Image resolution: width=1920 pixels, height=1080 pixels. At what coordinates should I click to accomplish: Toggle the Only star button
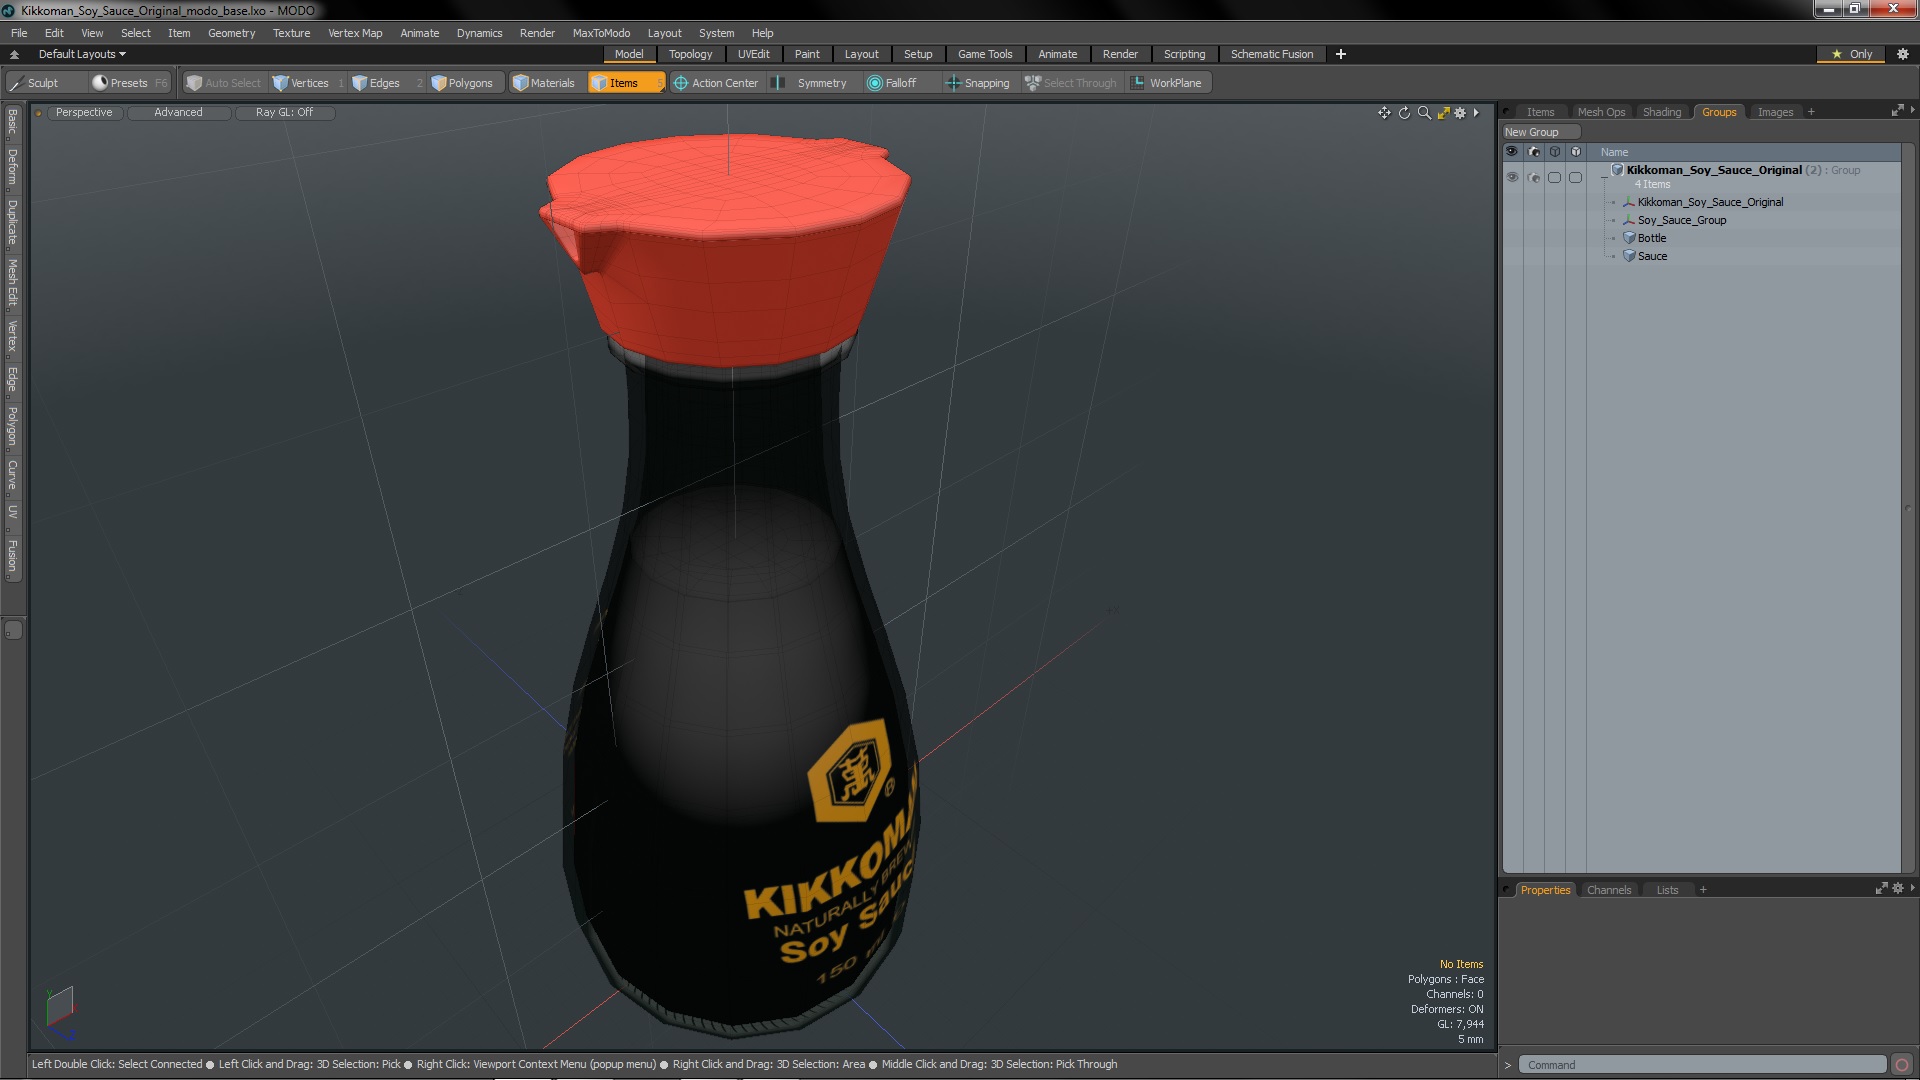pos(1852,54)
